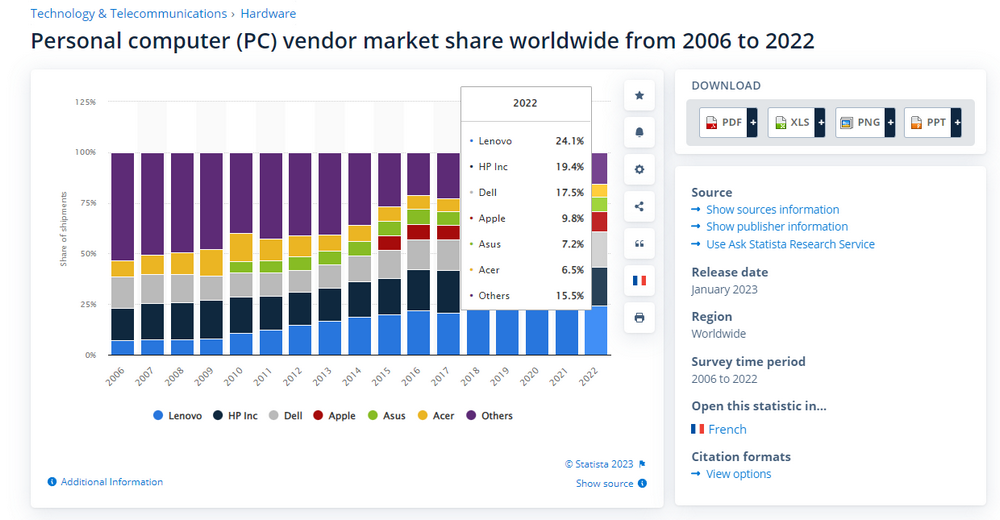1000x520 pixels.
Task: Click the Worldwide region text
Action: click(x=719, y=334)
